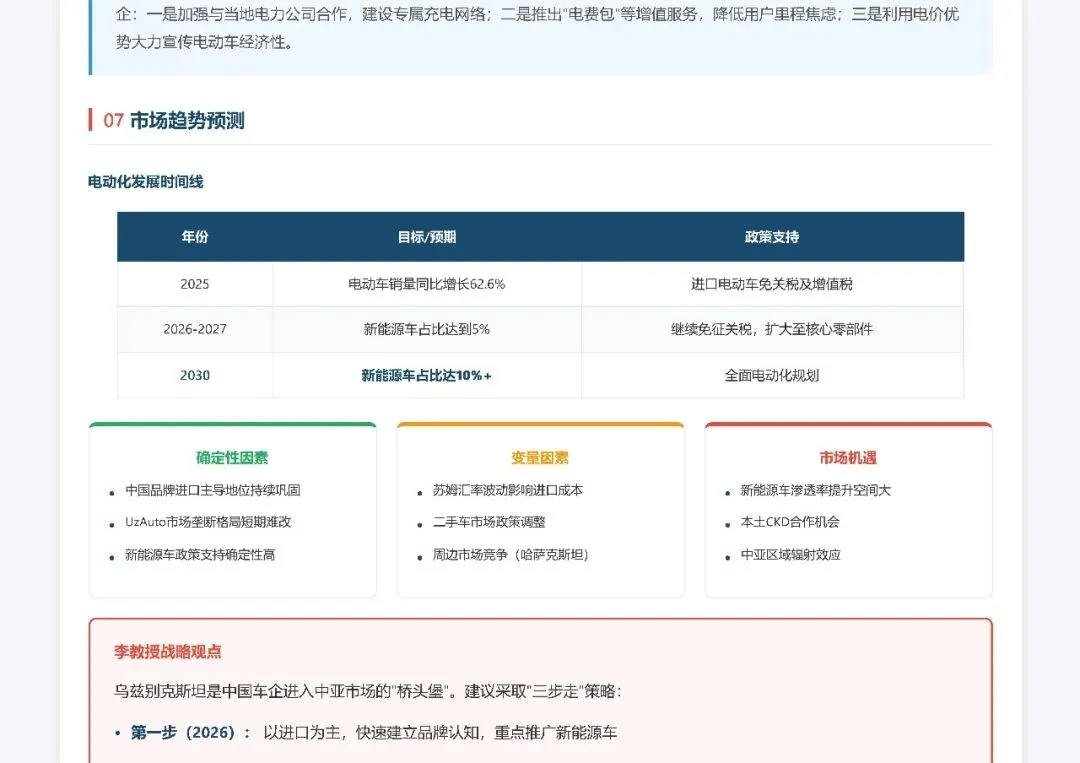Click '进口电动车免关税及增值税' cell
This screenshot has width=1080, height=763.
[772, 284]
